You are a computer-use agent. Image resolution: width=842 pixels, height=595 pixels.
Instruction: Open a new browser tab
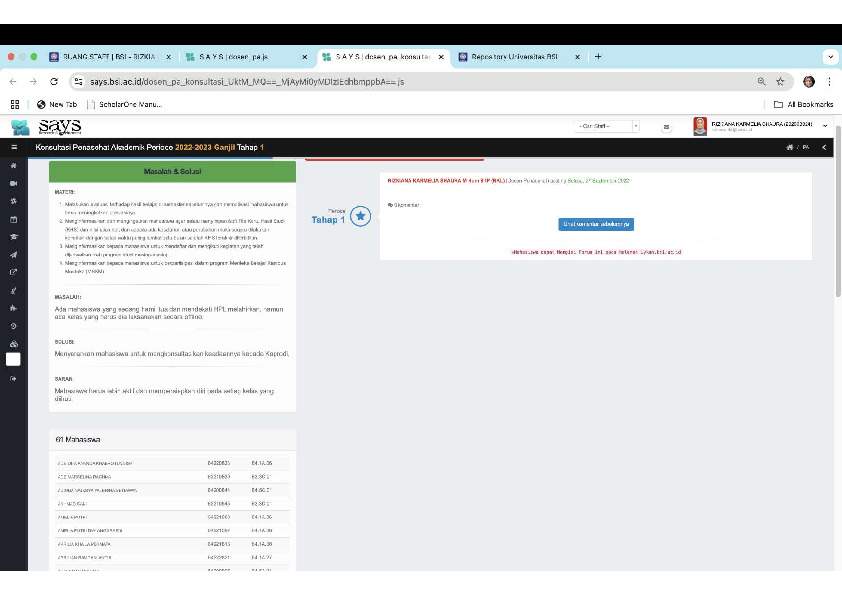pos(598,56)
